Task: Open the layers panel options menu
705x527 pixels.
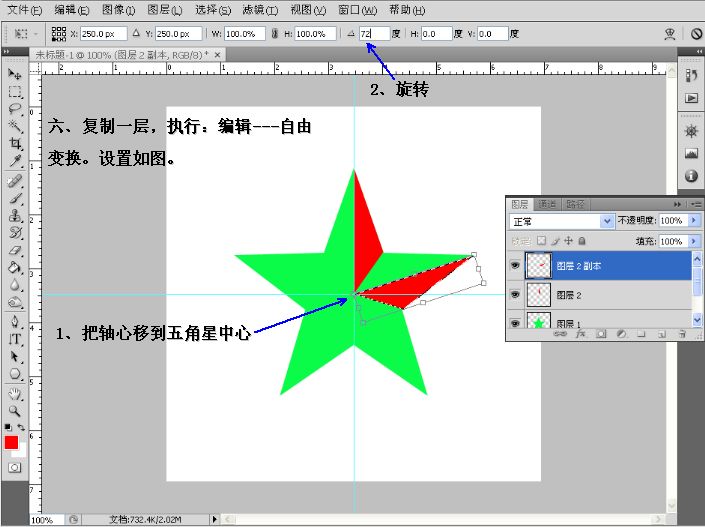Action: coord(696,204)
